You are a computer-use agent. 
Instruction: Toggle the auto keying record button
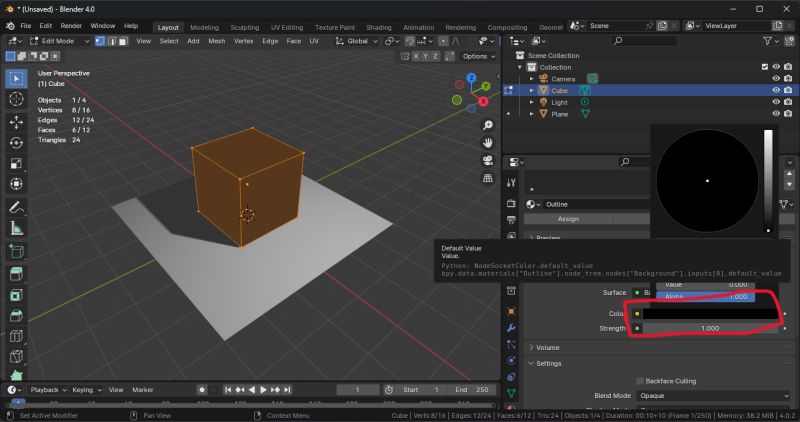click(x=202, y=390)
